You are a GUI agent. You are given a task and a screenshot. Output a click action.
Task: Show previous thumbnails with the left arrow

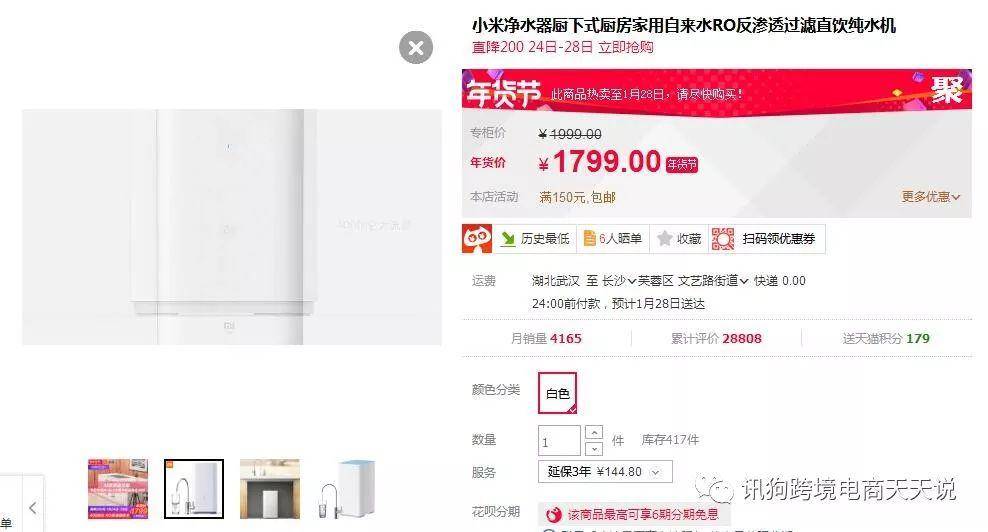[33, 507]
